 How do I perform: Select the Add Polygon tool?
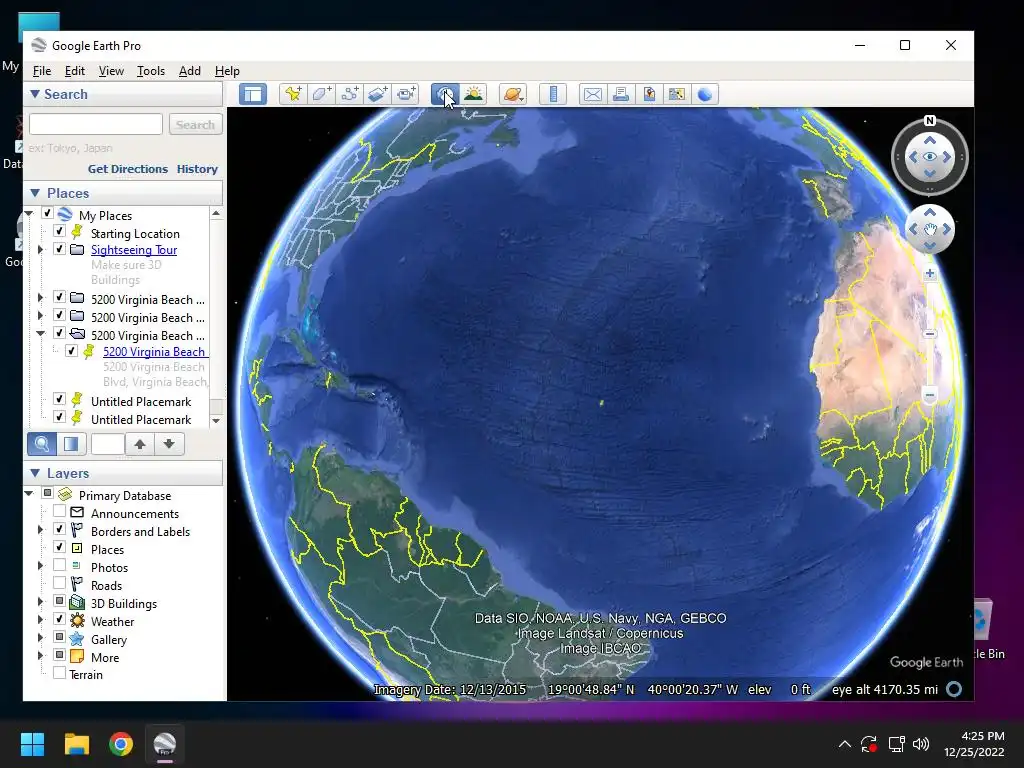point(321,94)
